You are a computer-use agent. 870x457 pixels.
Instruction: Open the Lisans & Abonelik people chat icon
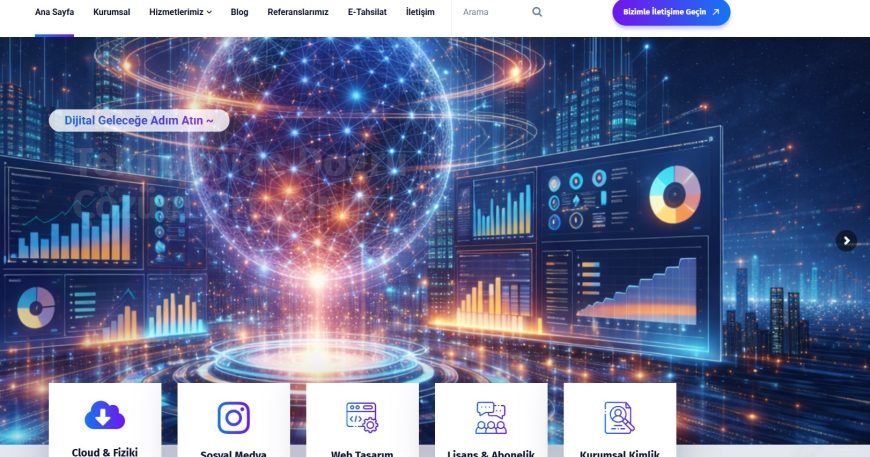[x=490, y=418]
